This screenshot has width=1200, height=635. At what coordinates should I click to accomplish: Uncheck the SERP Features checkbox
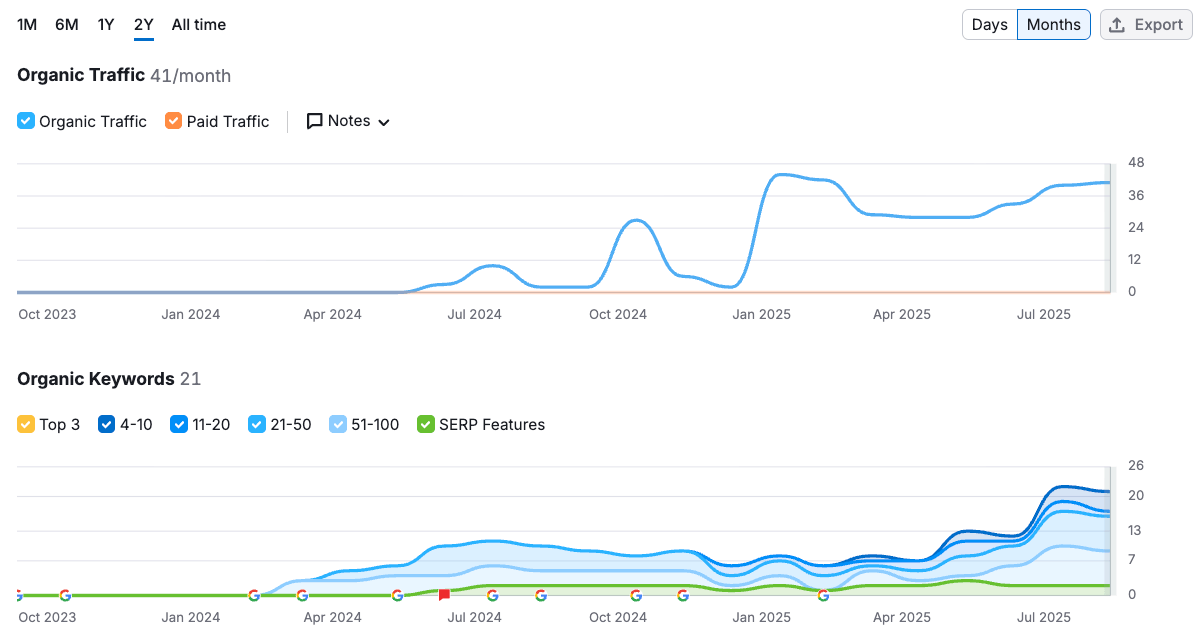click(x=425, y=424)
